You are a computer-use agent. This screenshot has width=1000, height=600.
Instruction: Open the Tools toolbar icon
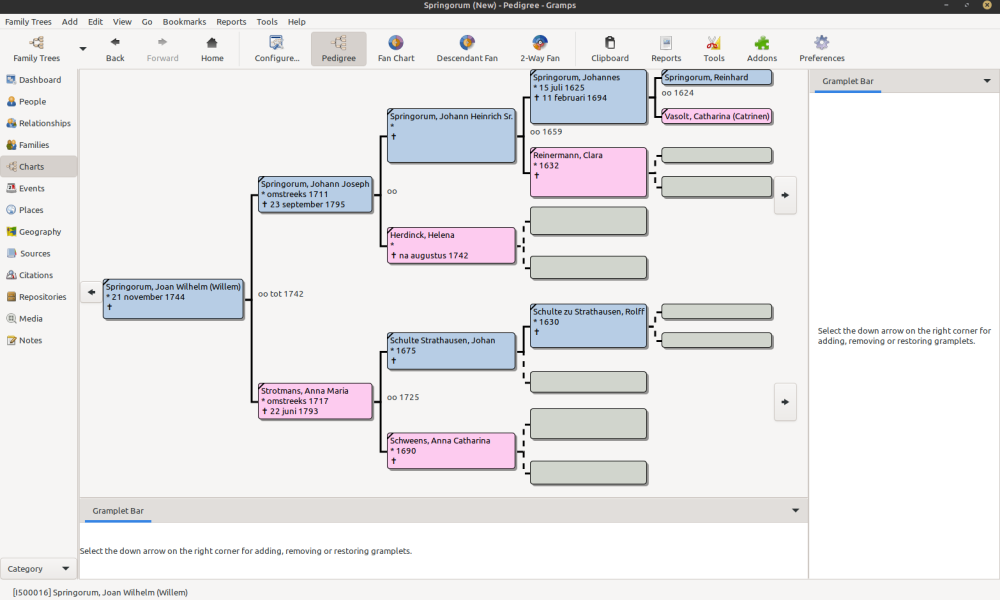tap(713, 48)
